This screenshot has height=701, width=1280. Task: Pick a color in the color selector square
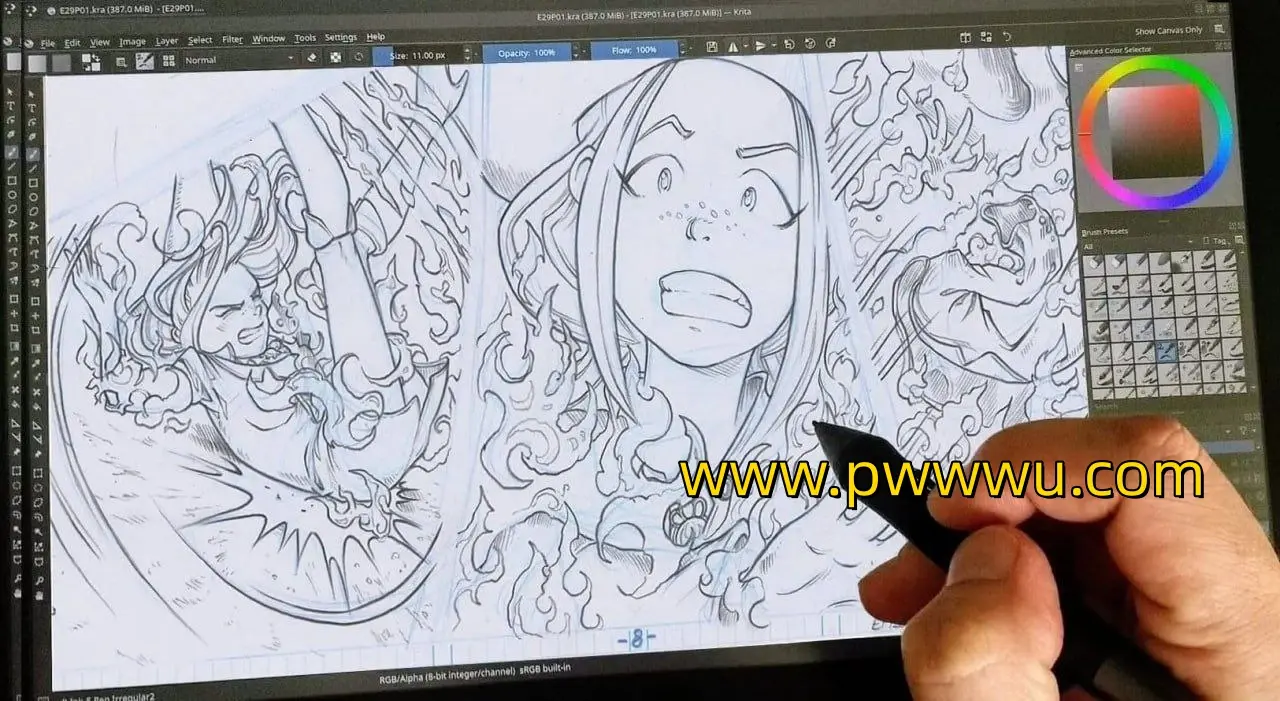coord(1155,130)
